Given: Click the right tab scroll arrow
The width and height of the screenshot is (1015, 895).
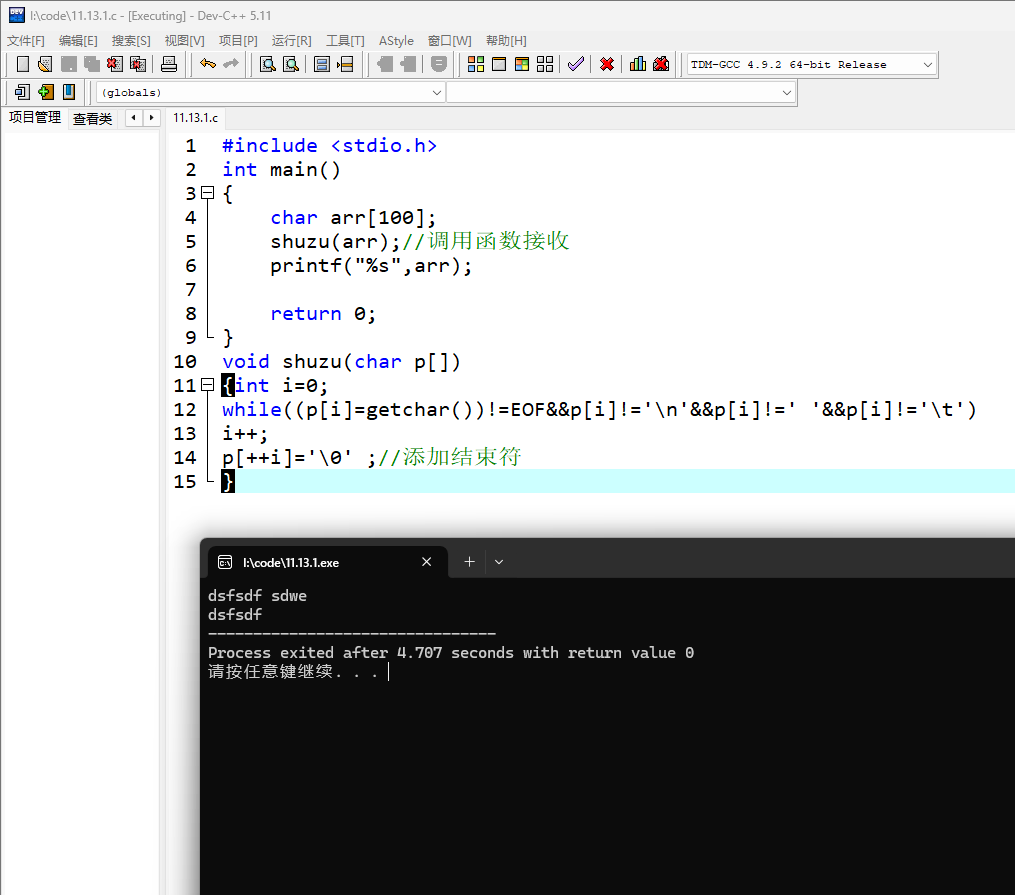Looking at the screenshot, I should click(x=151, y=118).
